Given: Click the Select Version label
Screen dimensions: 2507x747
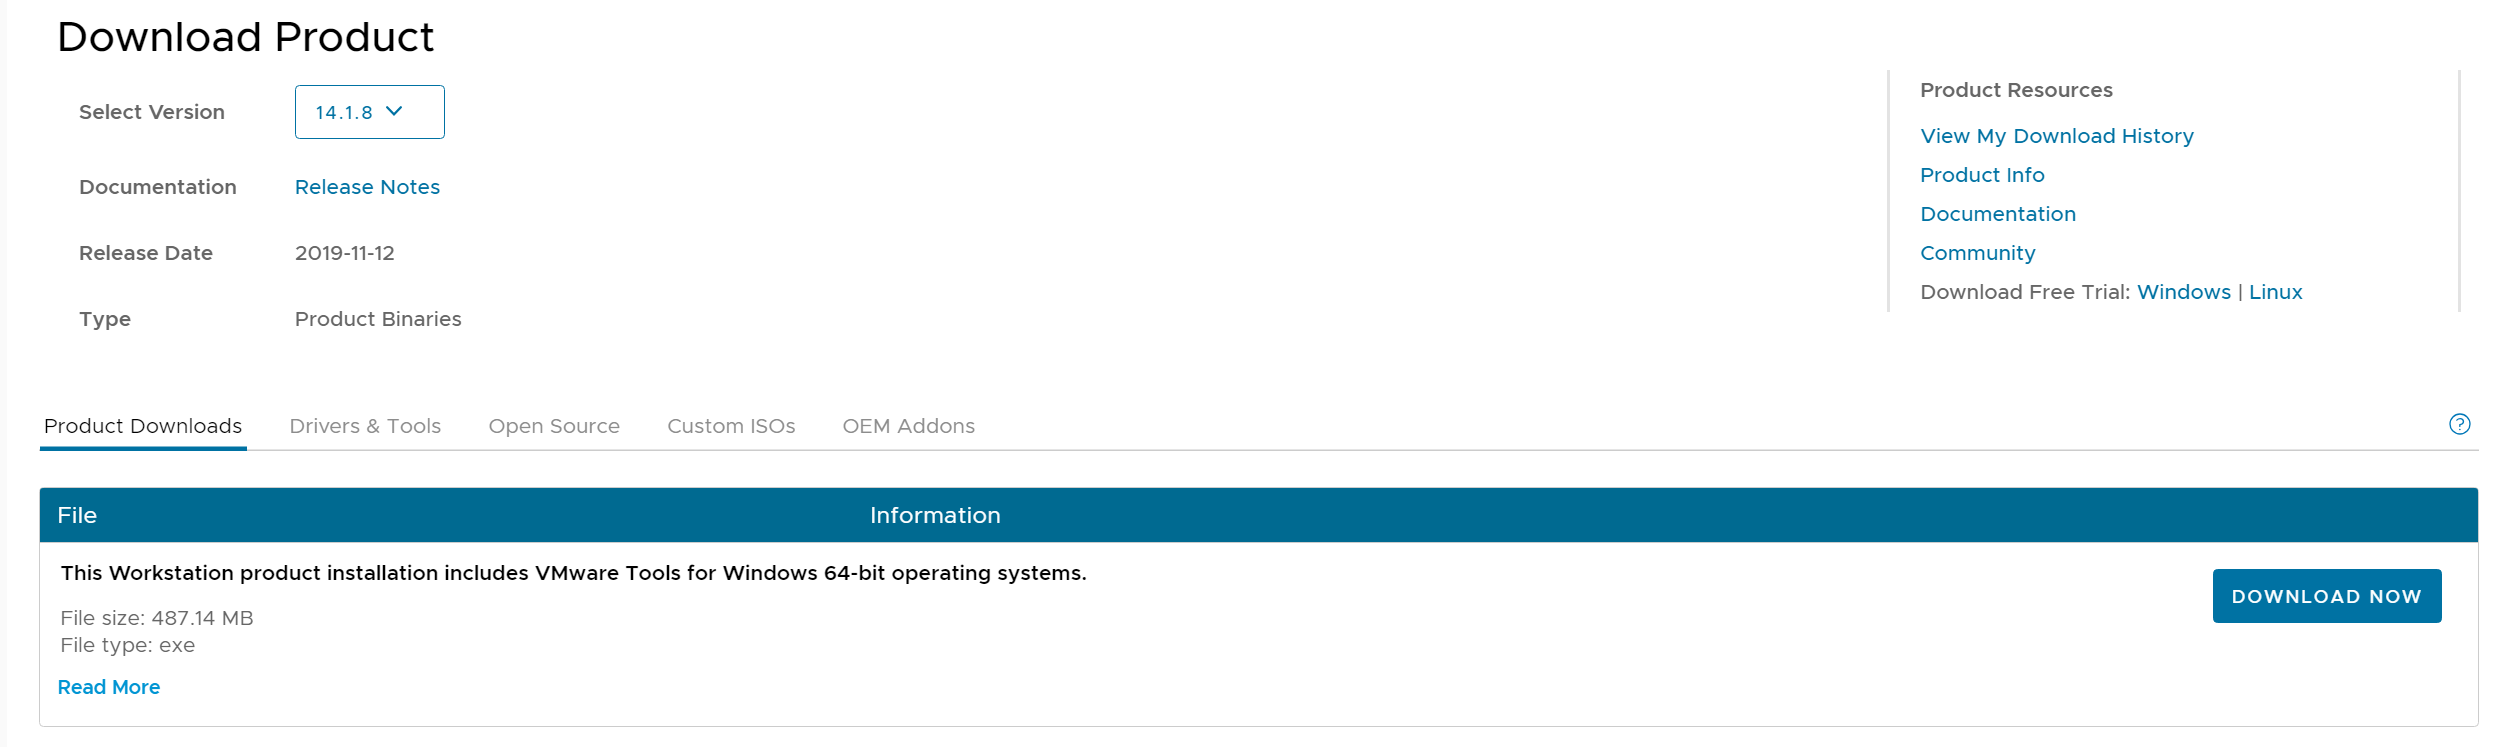Looking at the screenshot, I should pos(152,112).
